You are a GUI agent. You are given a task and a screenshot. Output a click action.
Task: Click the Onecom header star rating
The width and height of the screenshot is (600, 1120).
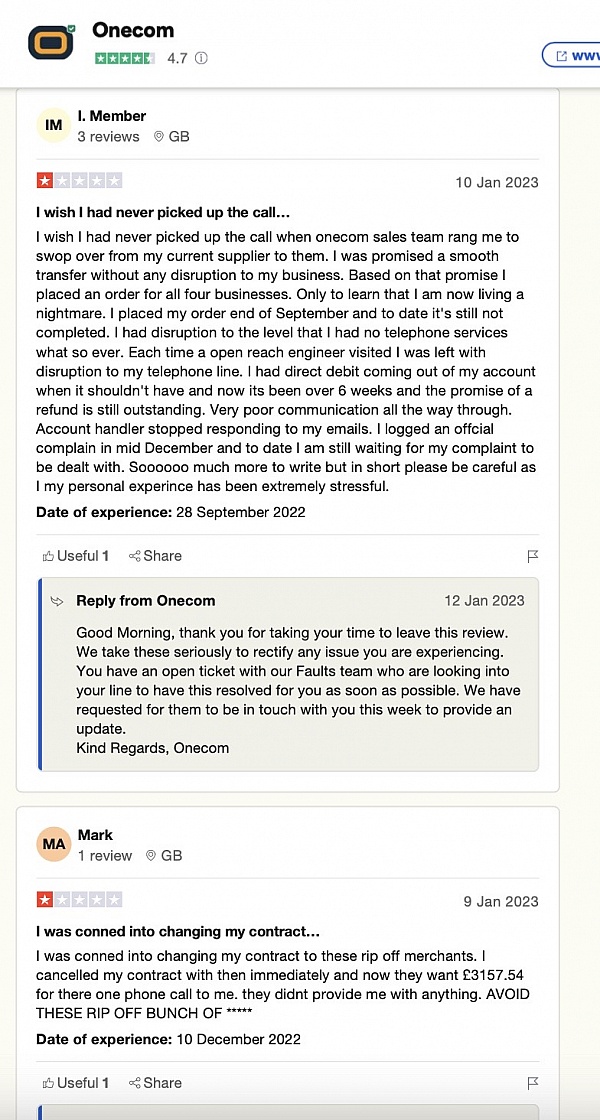pos(125,58)
